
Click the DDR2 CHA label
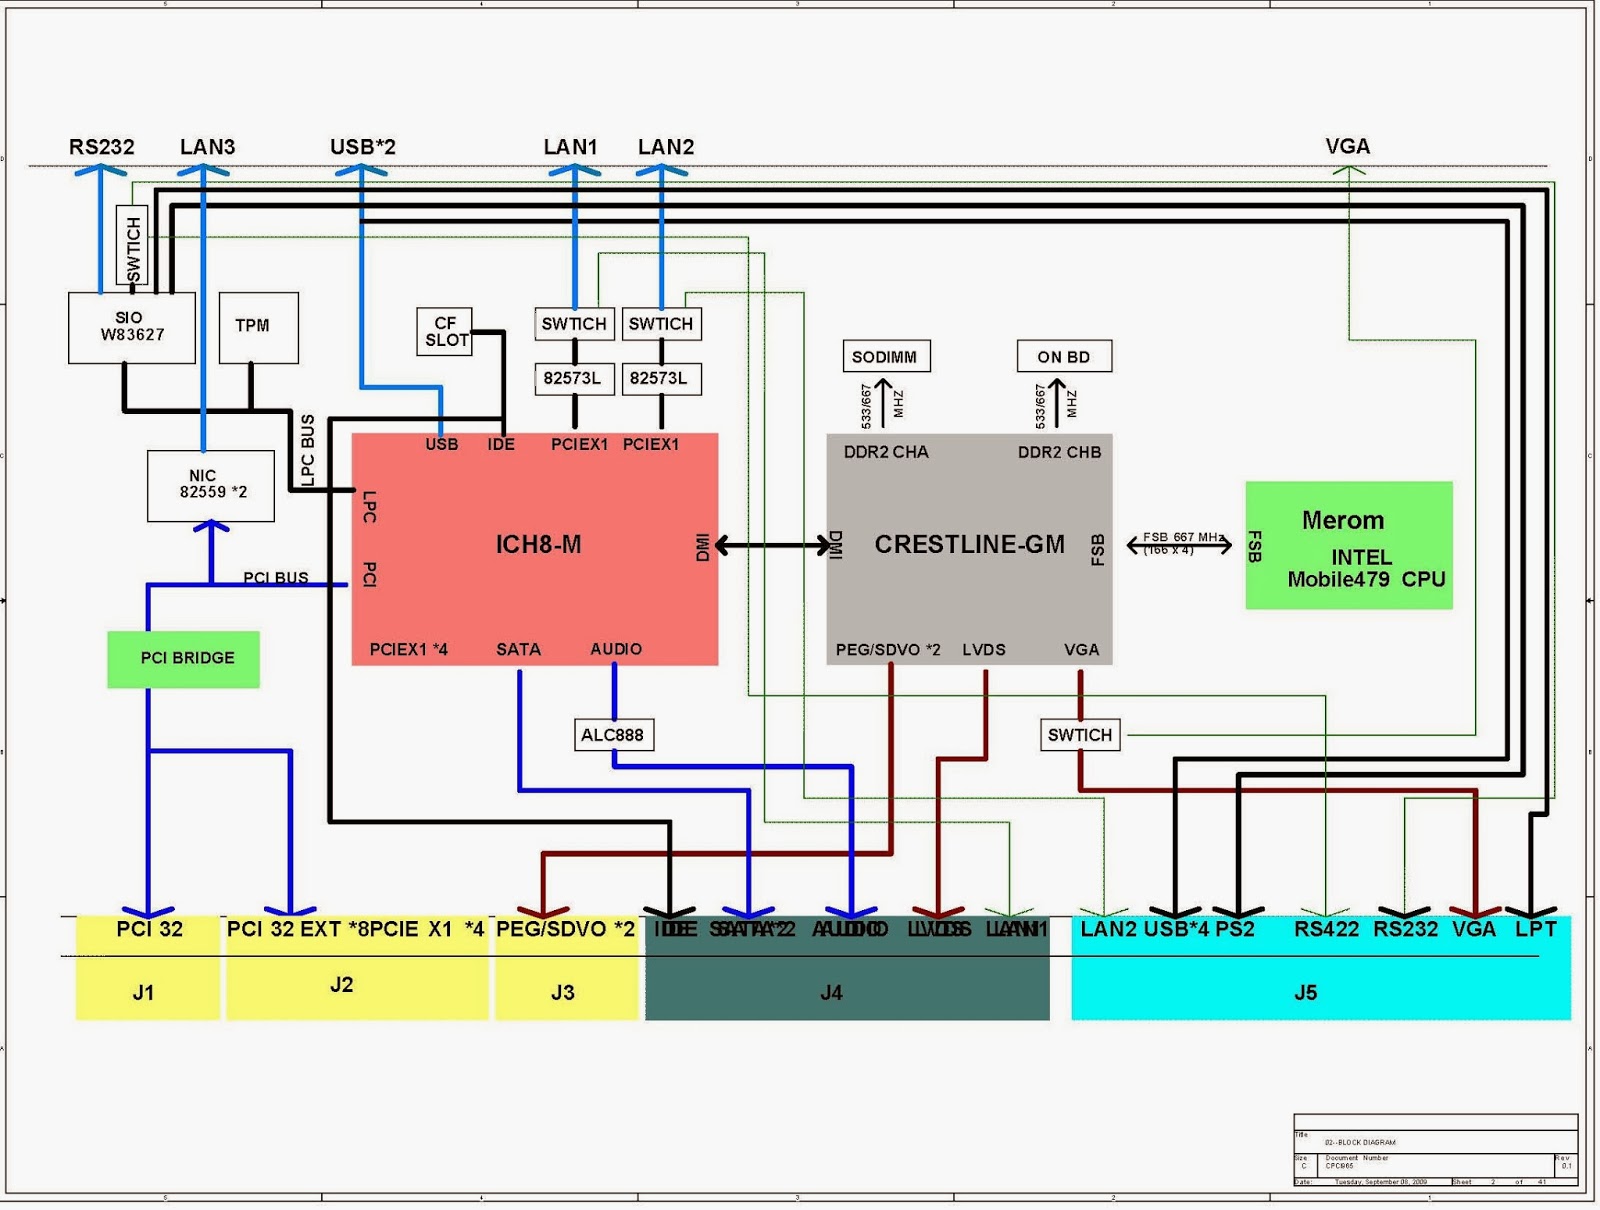[886, 452]
